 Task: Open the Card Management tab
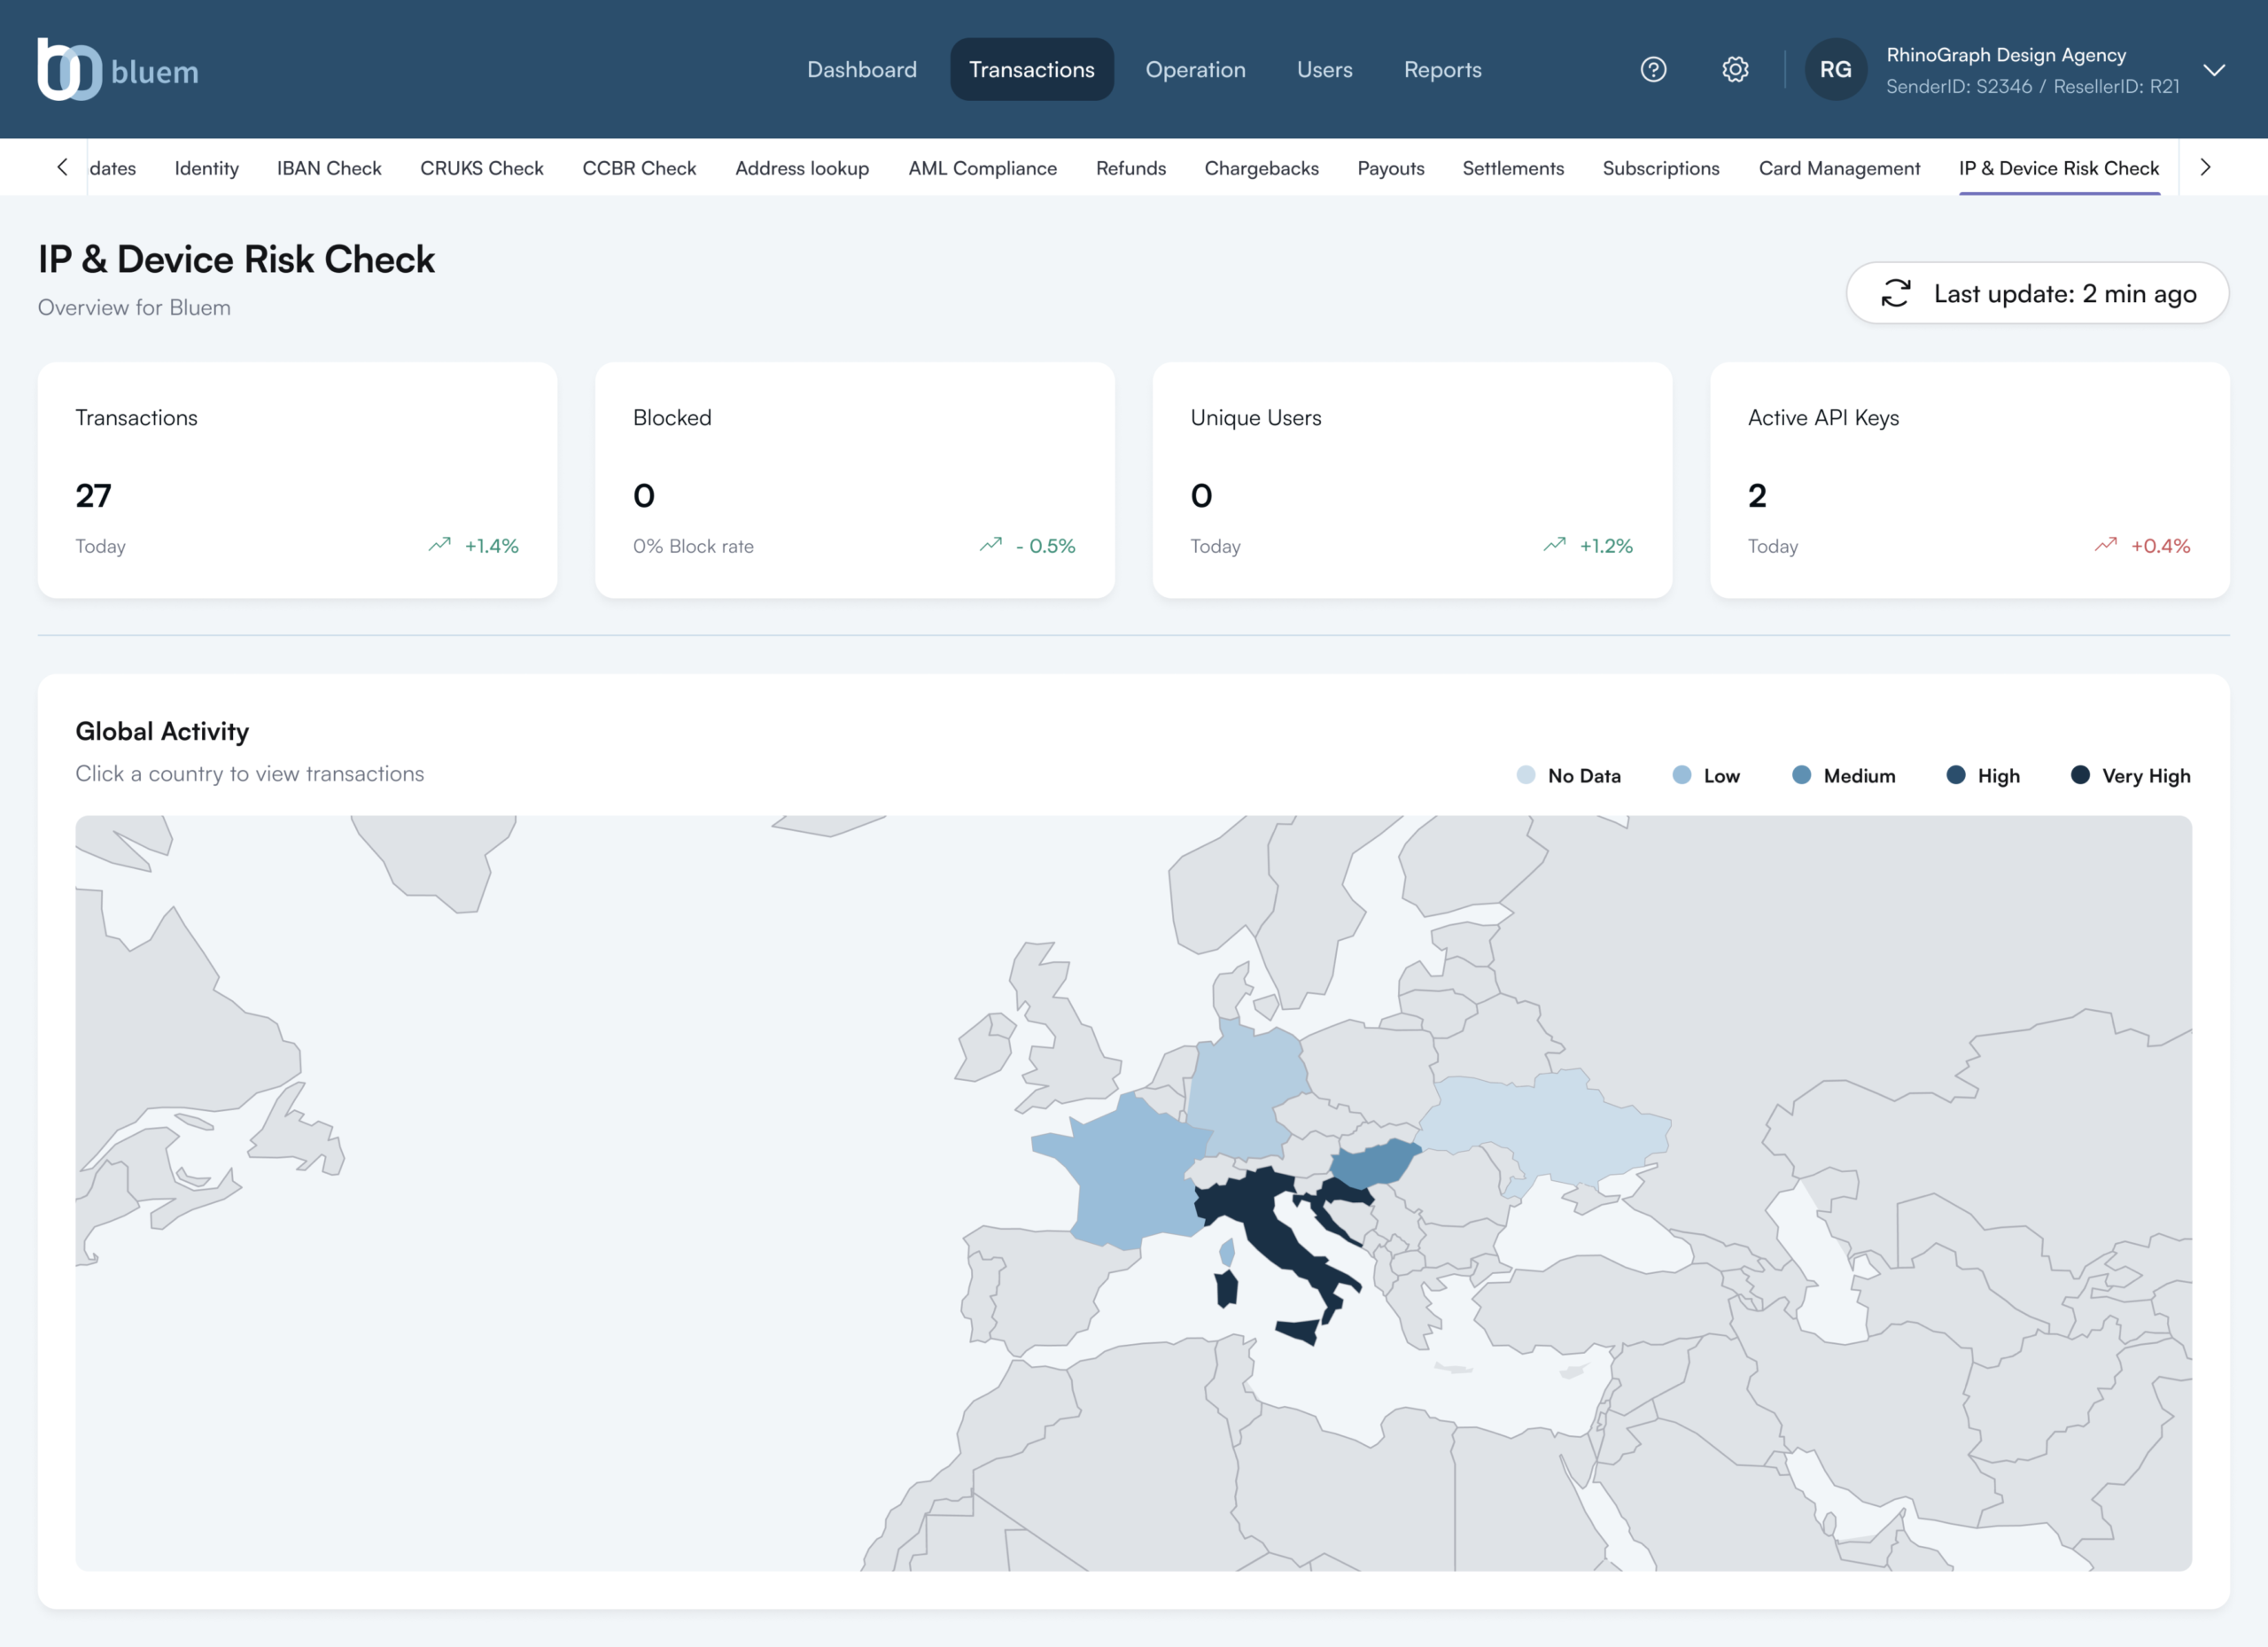(1839, 168)
